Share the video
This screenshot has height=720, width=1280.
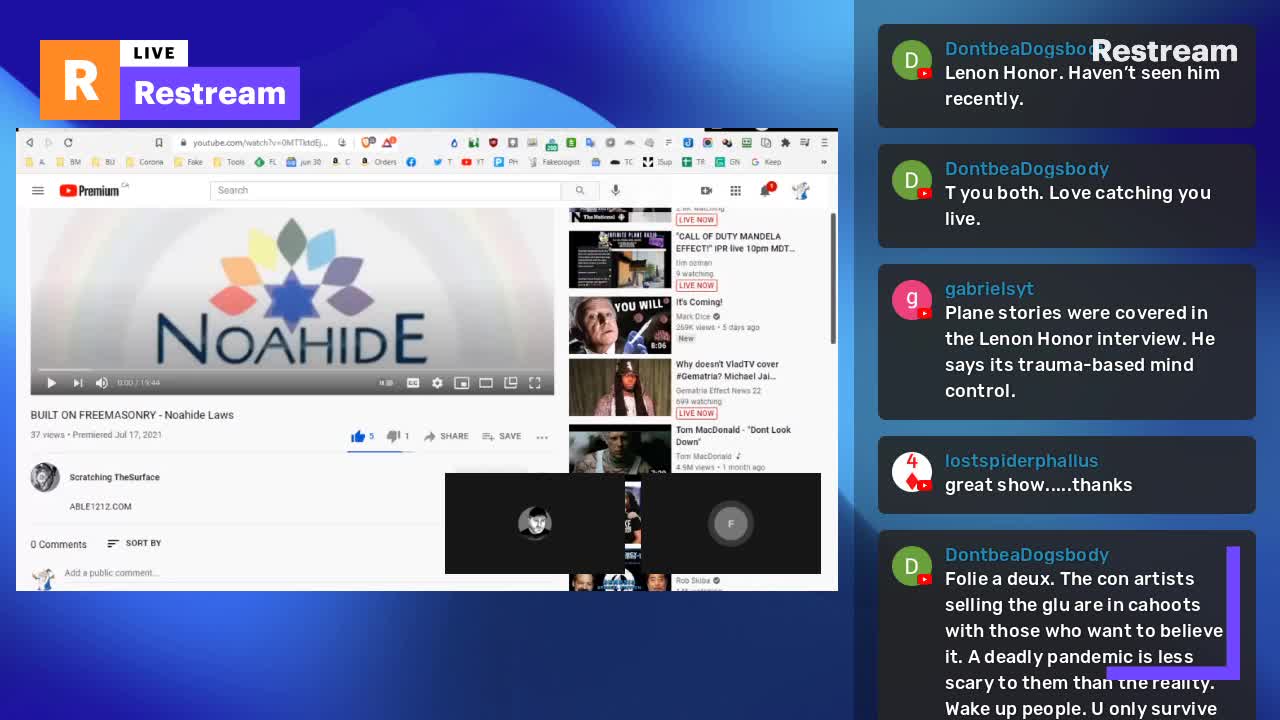point(446,436)
